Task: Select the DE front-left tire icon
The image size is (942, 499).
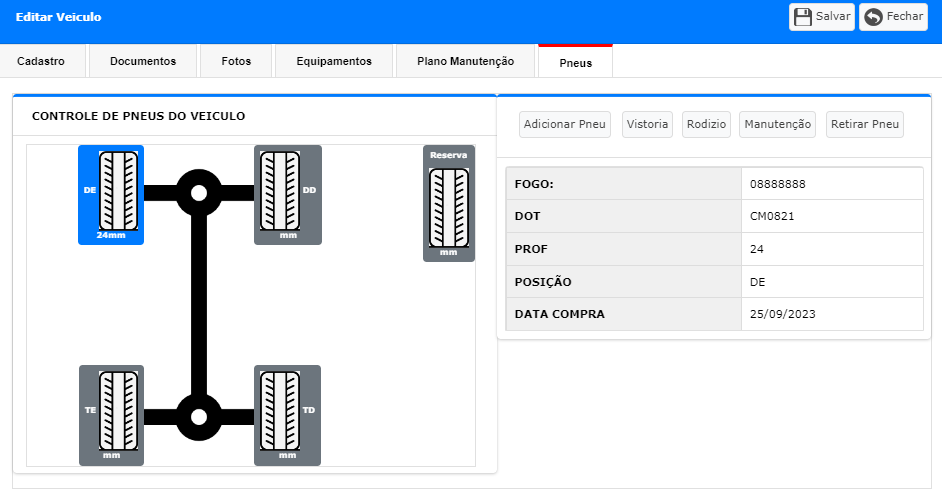Action: (118, 190)
